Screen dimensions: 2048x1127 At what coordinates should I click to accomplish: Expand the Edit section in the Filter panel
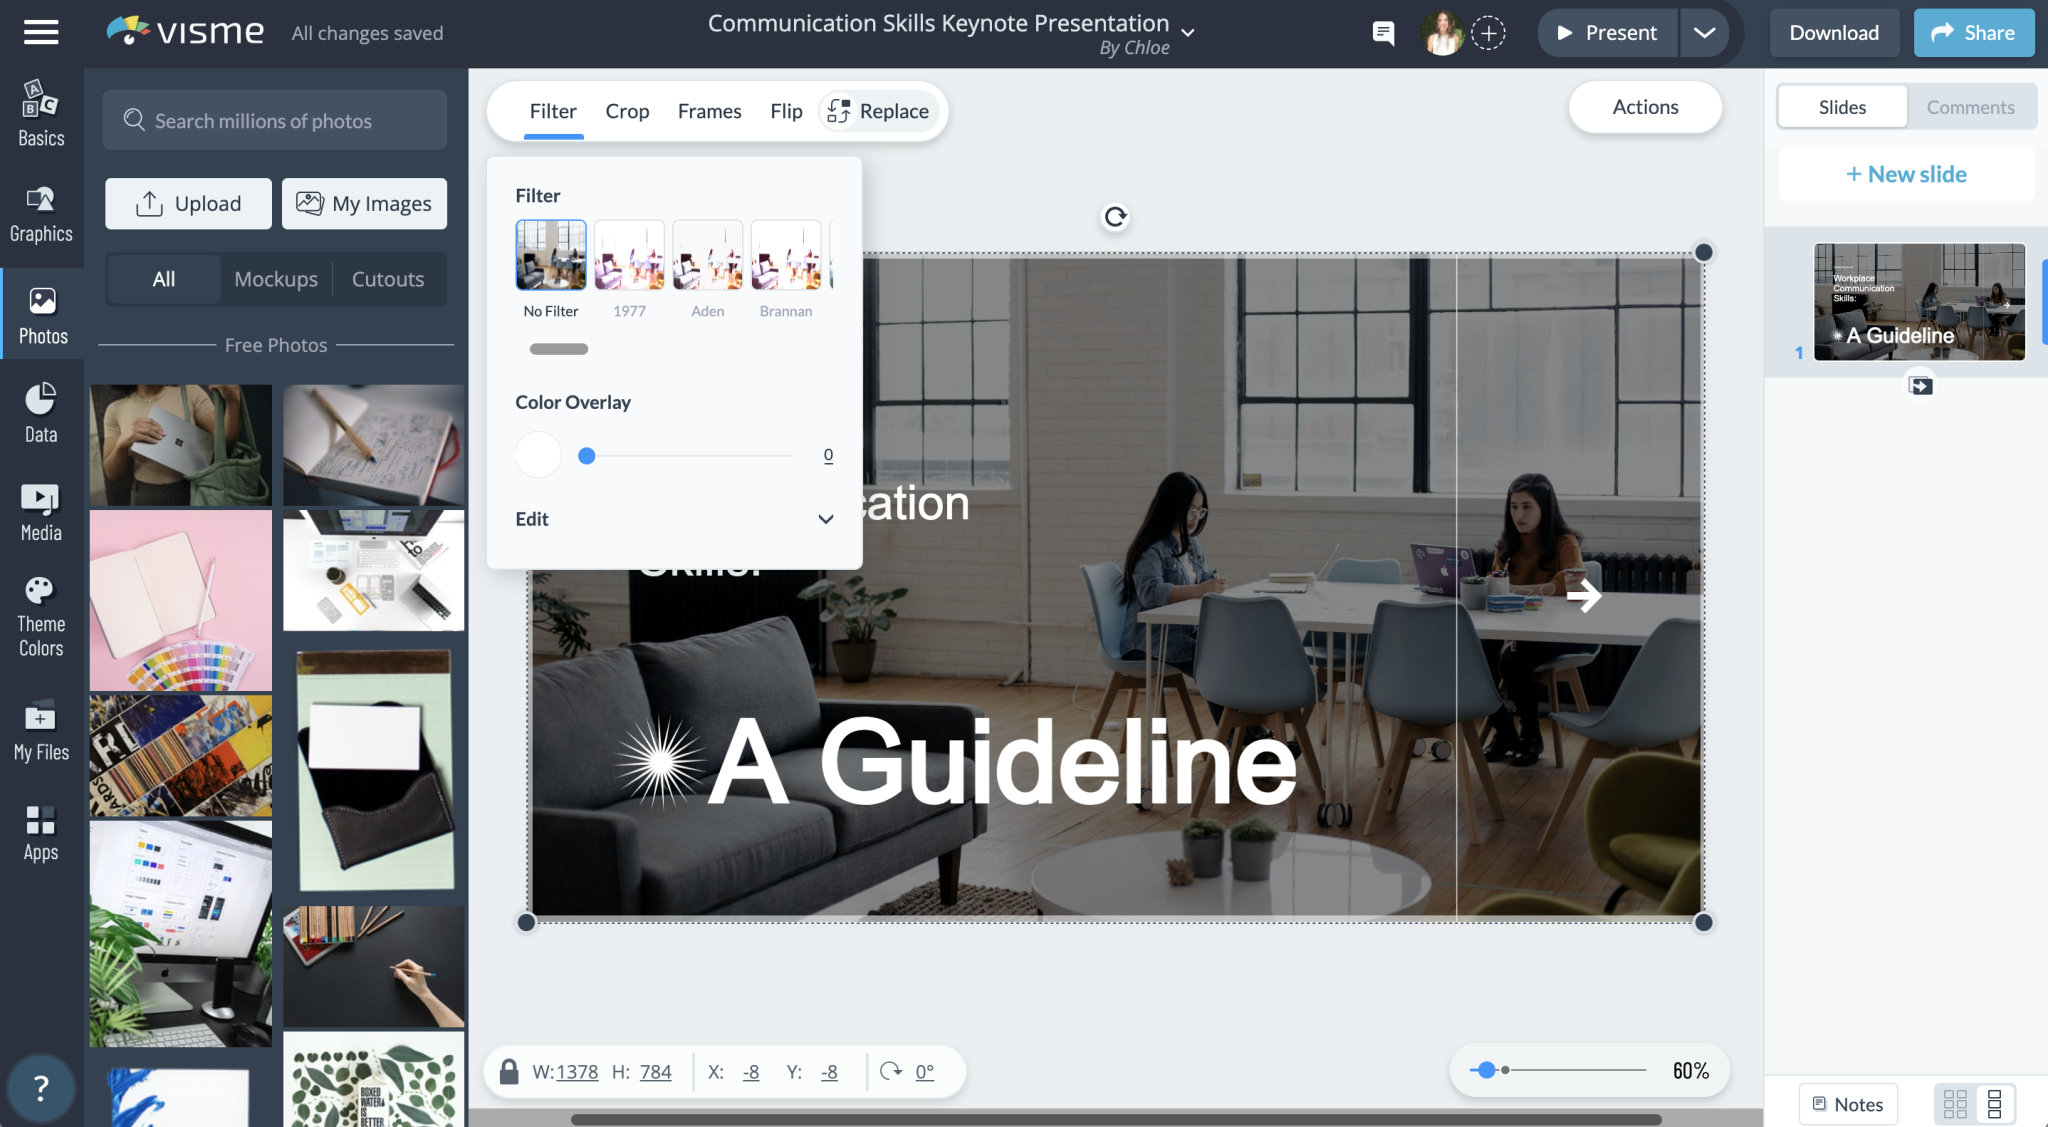click(x=826, y=519)
